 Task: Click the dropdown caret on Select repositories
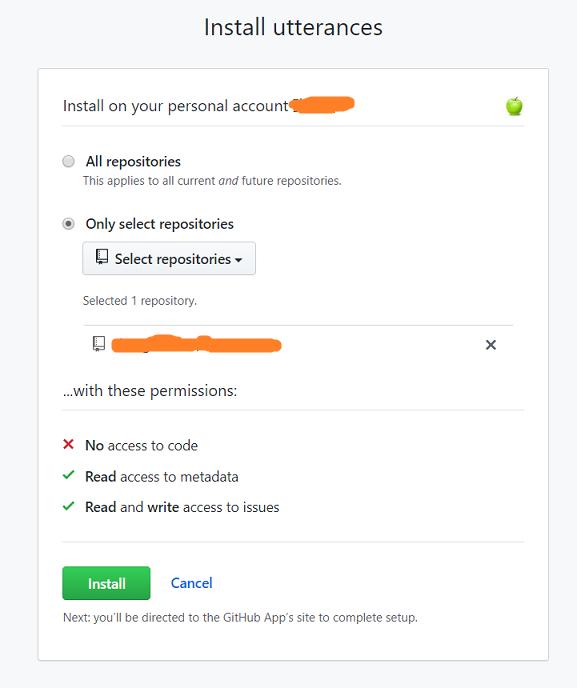pyautogui.click(x=238, y=260)
